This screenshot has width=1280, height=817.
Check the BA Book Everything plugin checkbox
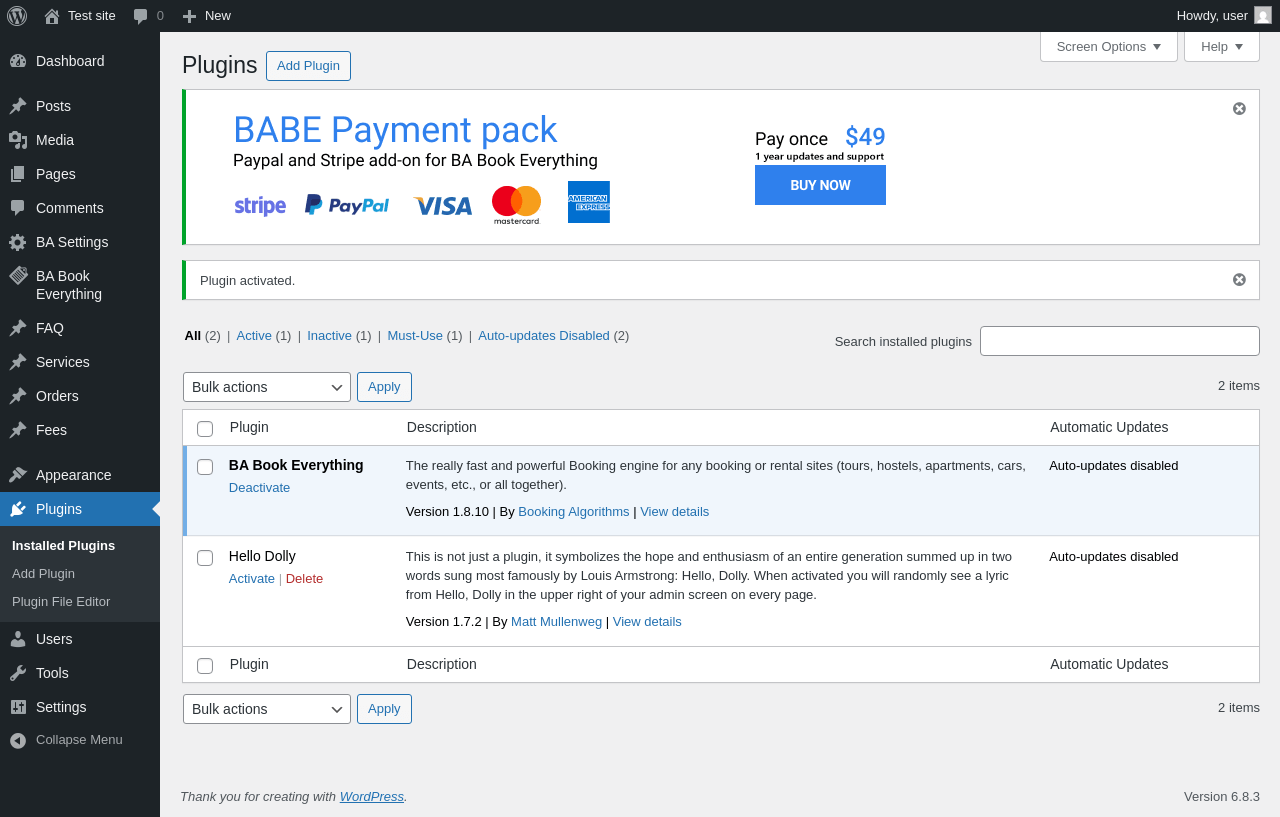pos(205,467)
